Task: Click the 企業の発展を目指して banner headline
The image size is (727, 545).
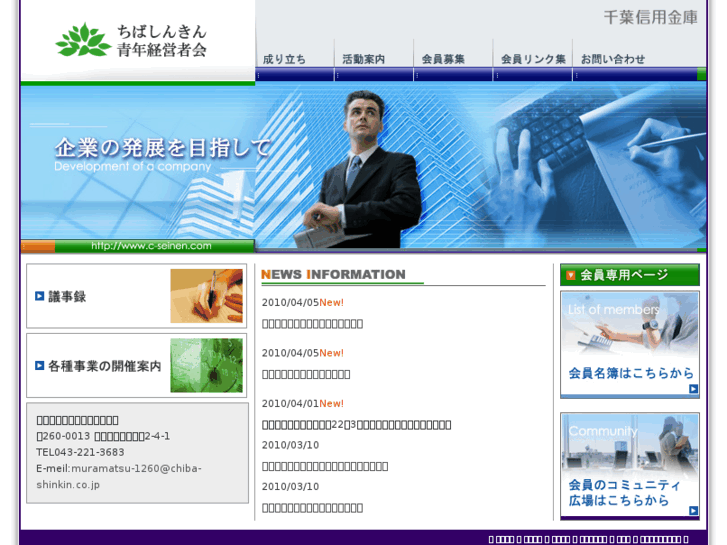Action: tap(163, 148)
